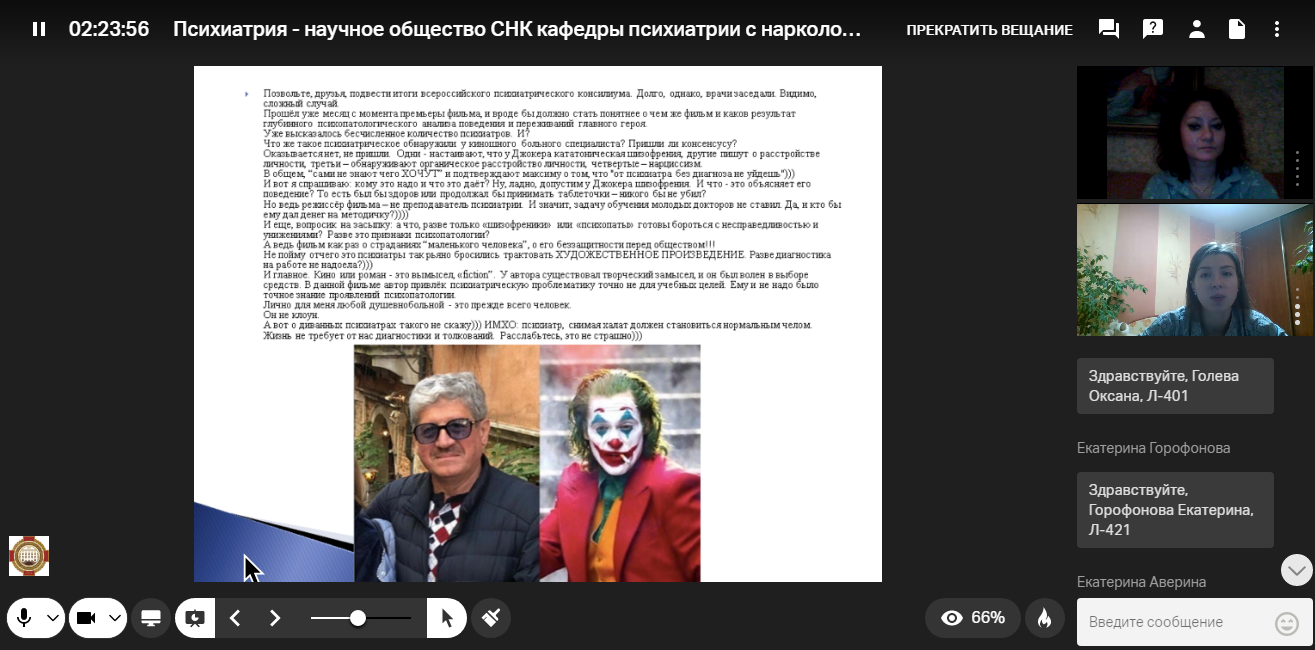Click the 66% viewers eye indicator
Screen dimensions: 1315x650
click(973, 618)
